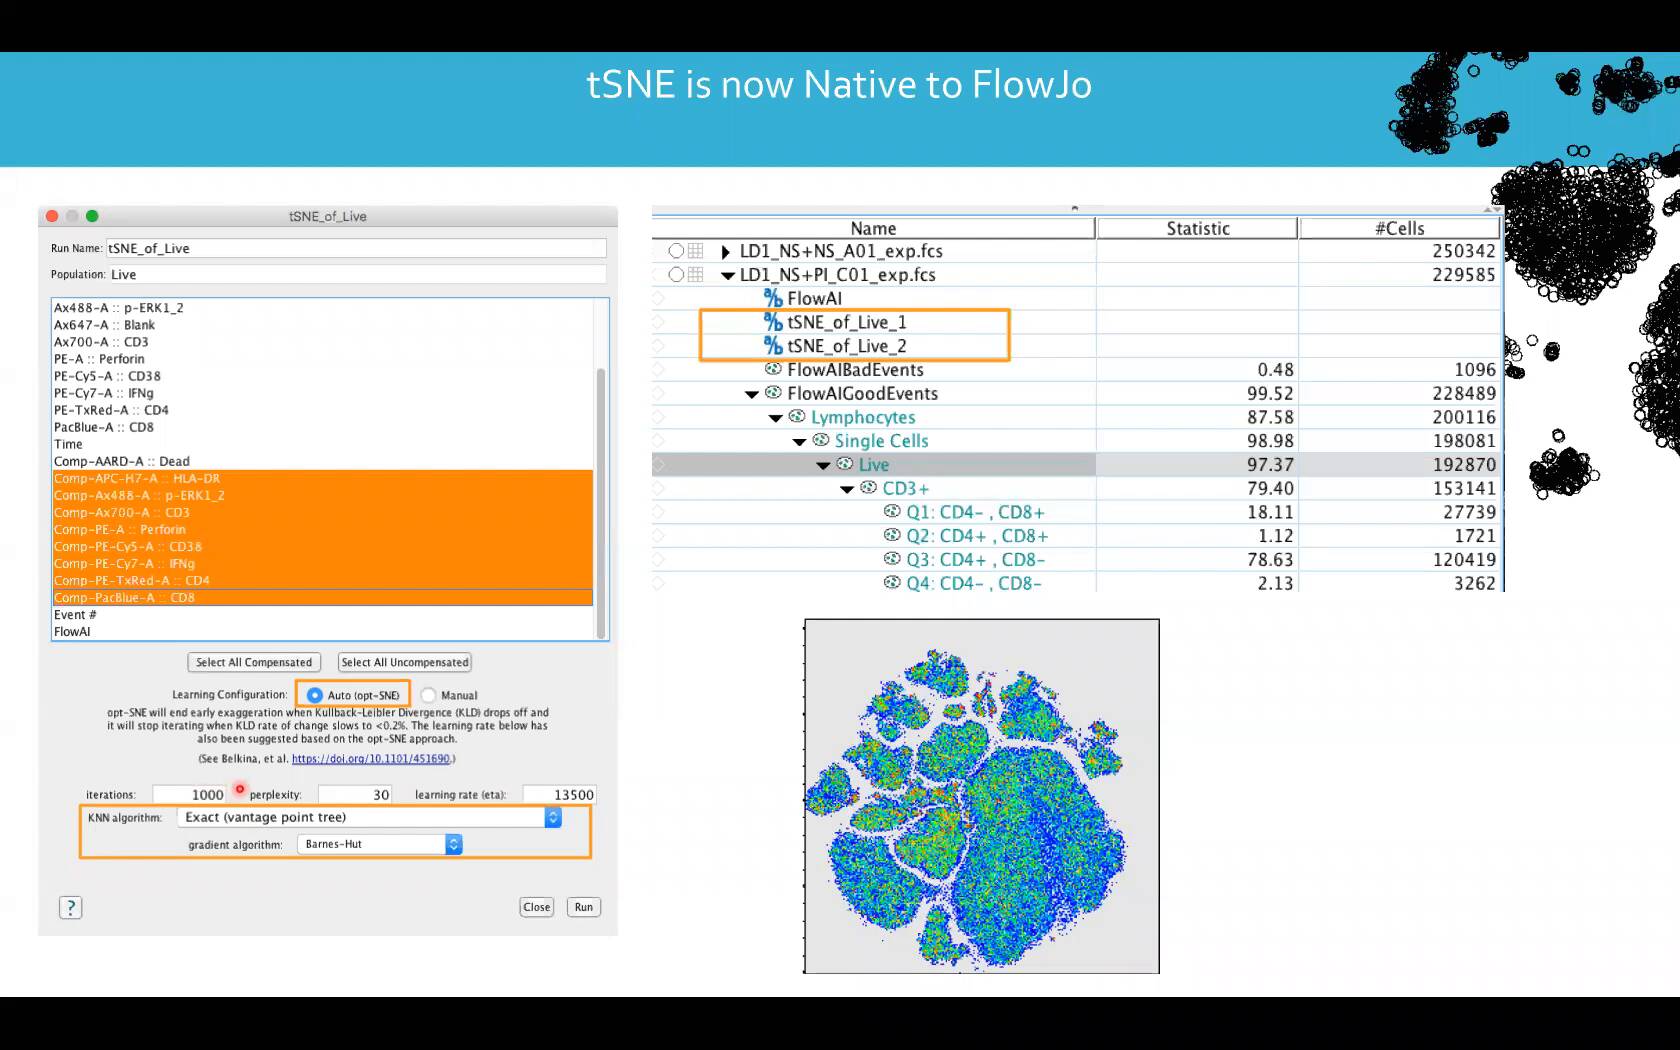The image size is (1680, 1050).
Task: Select the Single Cells population row
Action: [x=1076, y=441]
